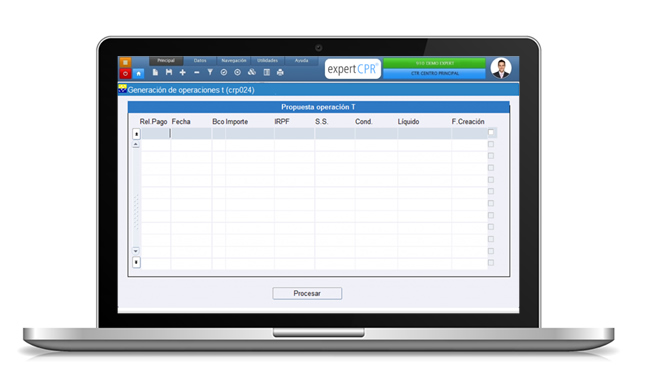The width and height of the screenshot is (650, 388).
Task: Switch to the Datos tab
Action: pos(200,61)
